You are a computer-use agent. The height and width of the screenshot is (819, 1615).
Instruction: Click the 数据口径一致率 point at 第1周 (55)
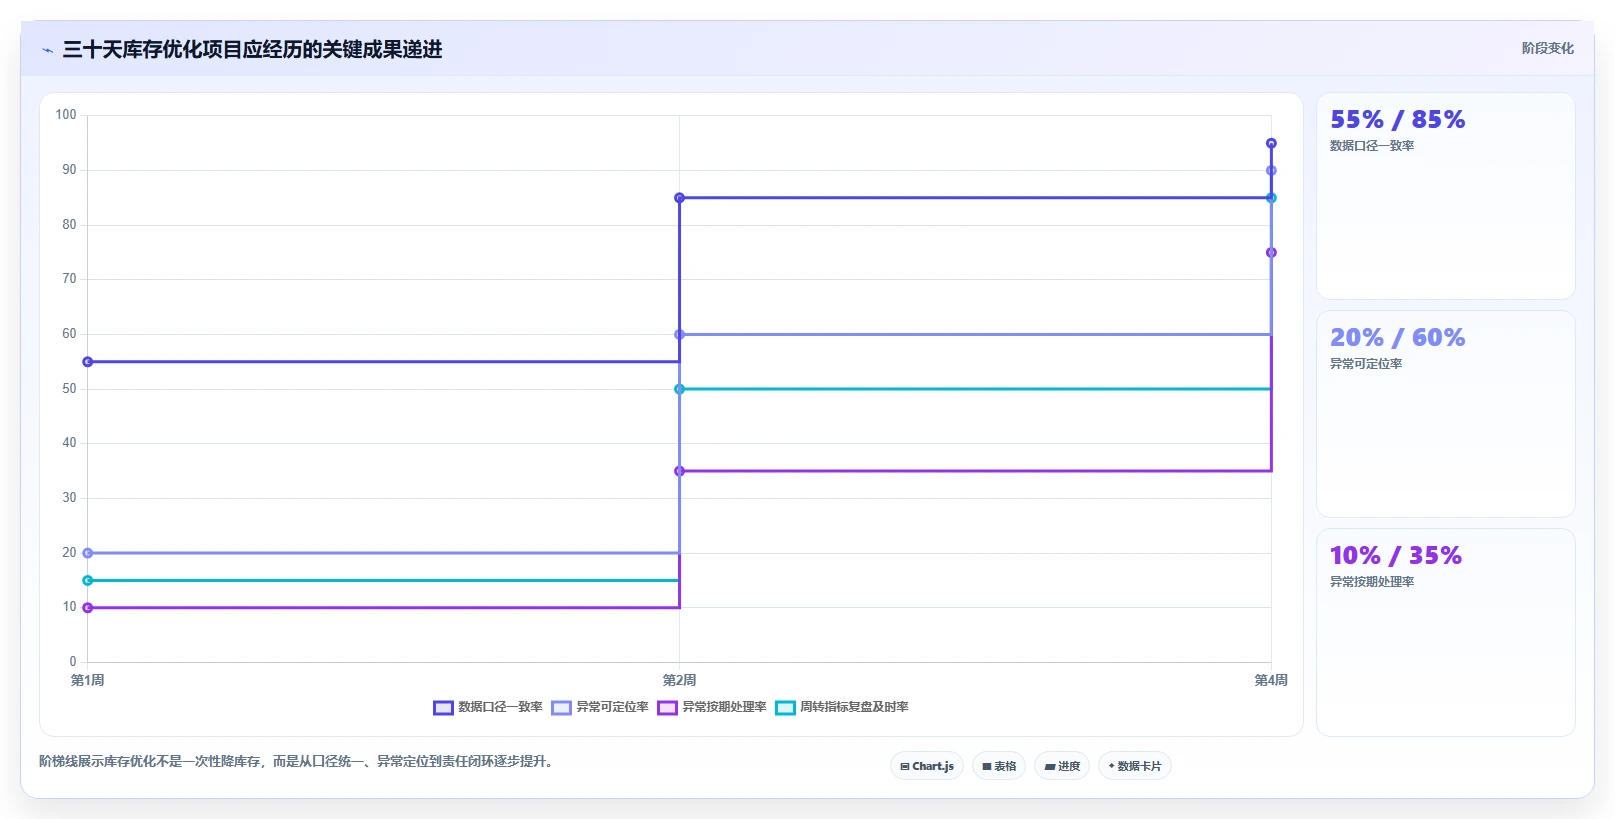pyautogui.click(x=88, y=362)
